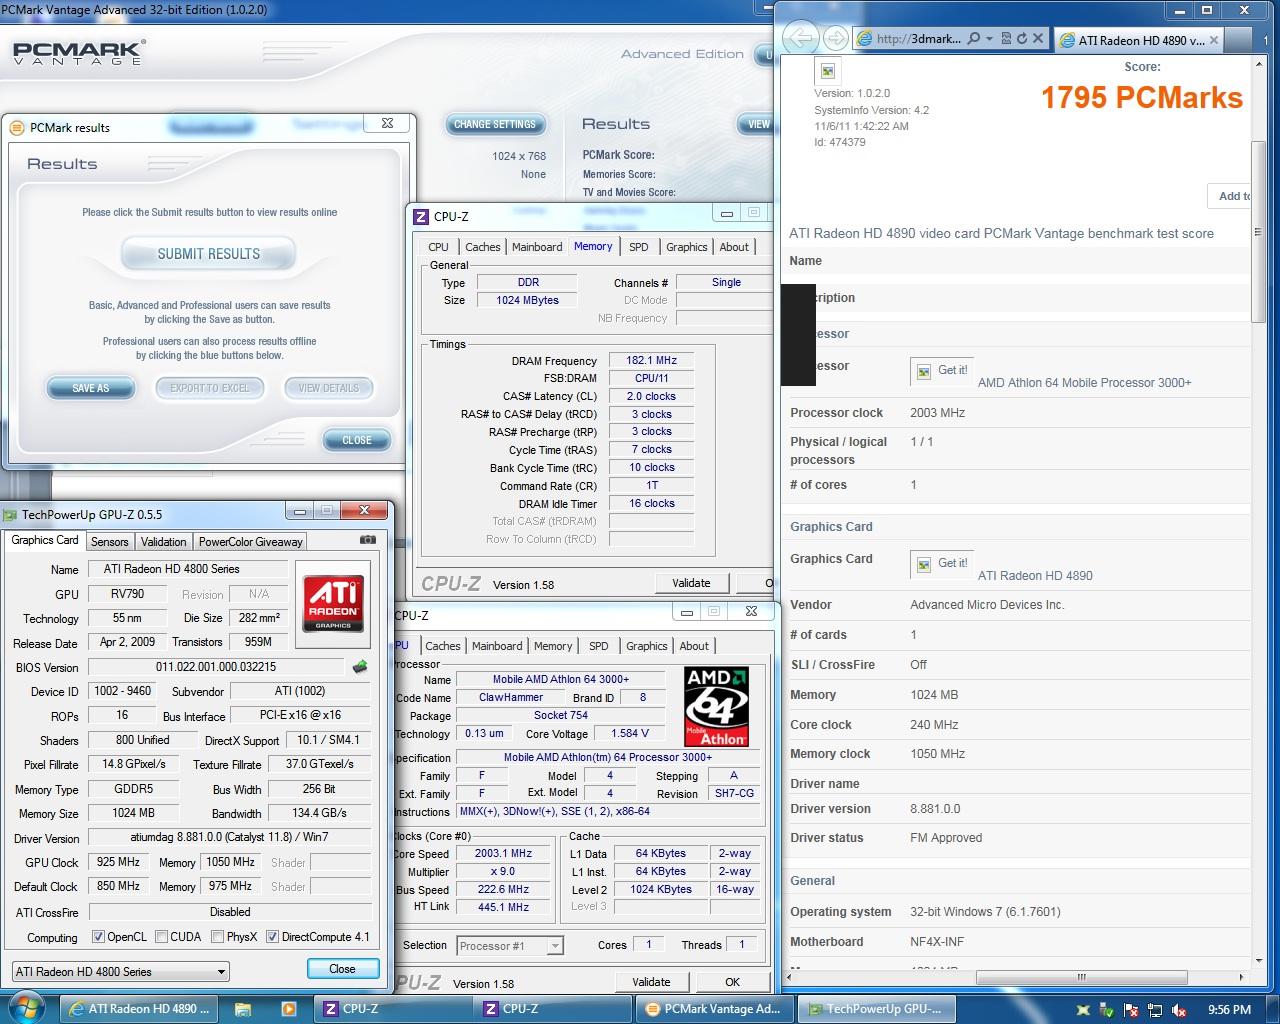
Task: Go forward in the Internet Explorer window
Action: [x=835, y=39]
